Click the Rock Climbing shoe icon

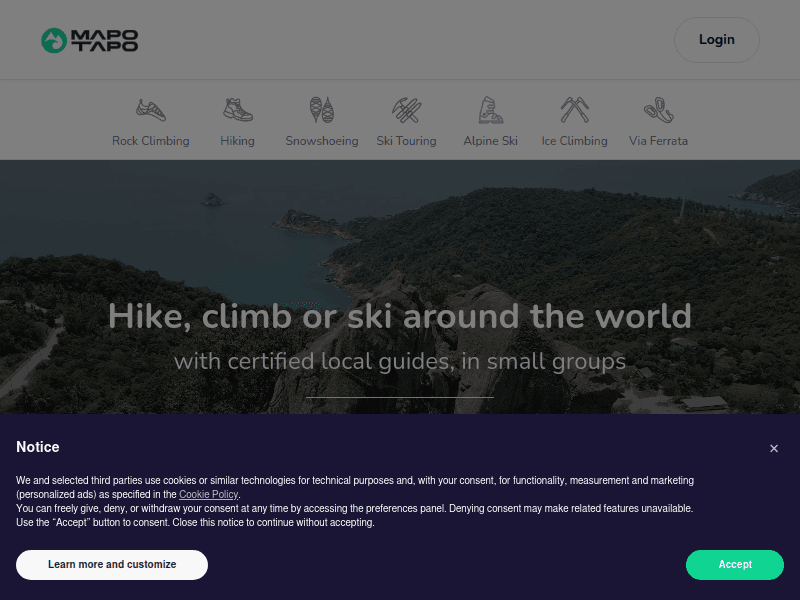pos(151,110)
